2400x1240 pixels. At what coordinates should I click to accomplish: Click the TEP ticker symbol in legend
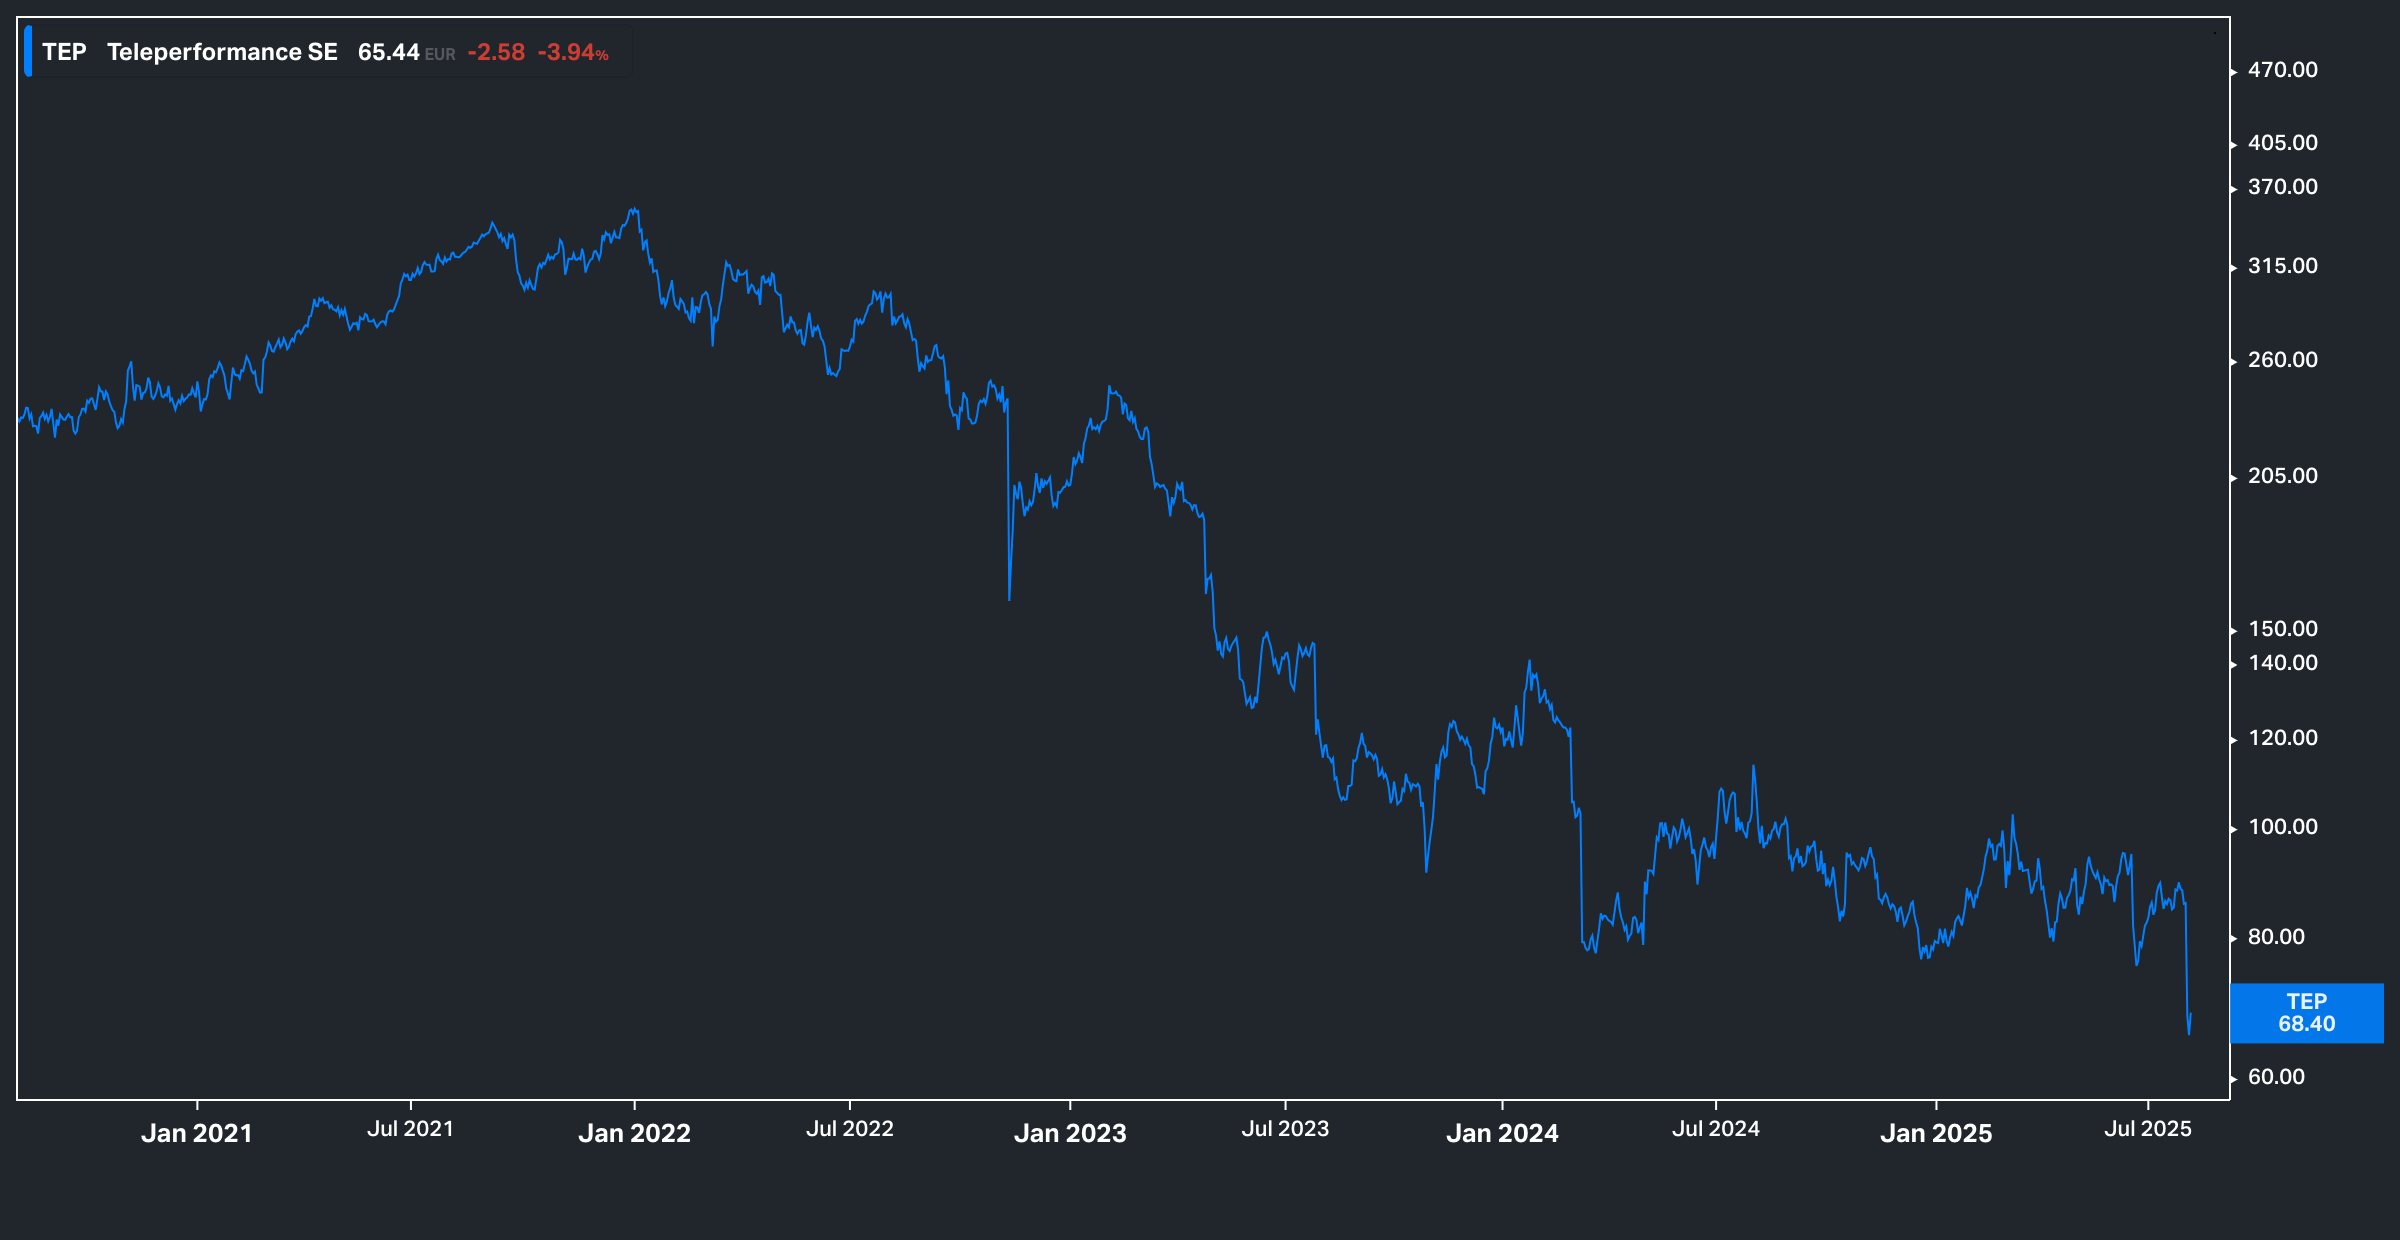point(64,52)
